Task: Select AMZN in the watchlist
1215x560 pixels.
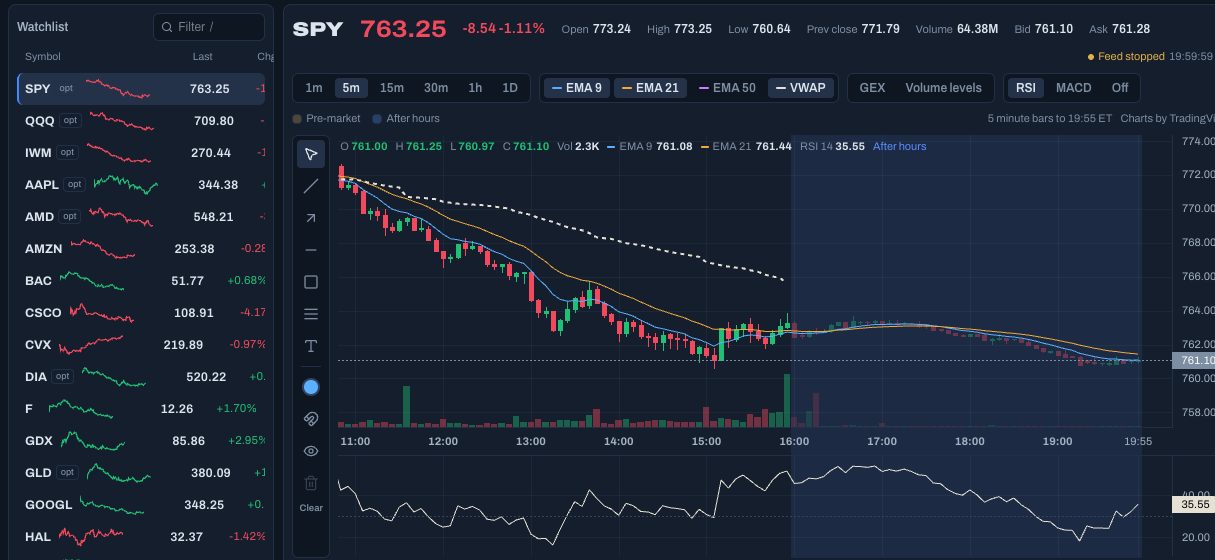Action: (x=141, y=249)
